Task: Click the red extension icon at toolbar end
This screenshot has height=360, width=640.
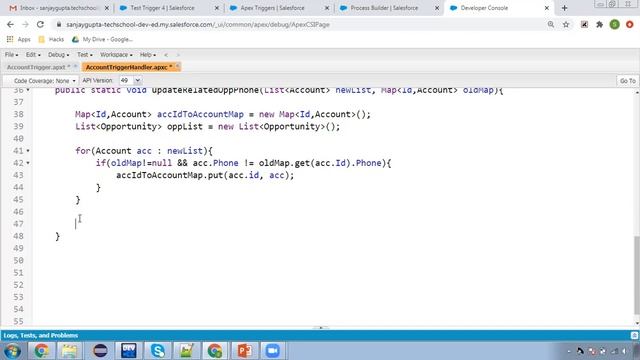Action: click(629, 24)
